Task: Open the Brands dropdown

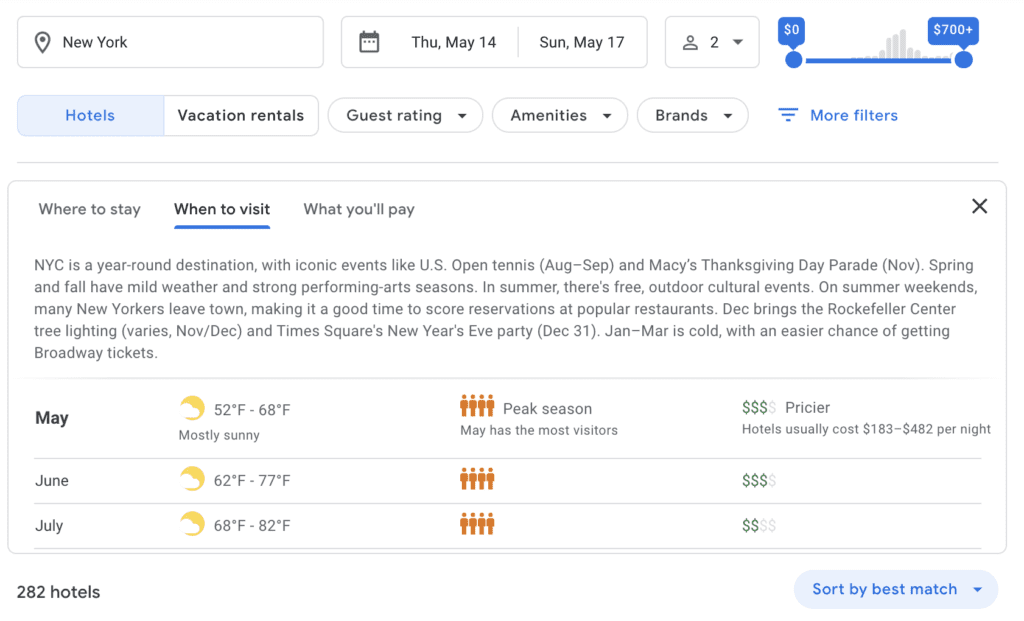Action: tap(692, 115)
